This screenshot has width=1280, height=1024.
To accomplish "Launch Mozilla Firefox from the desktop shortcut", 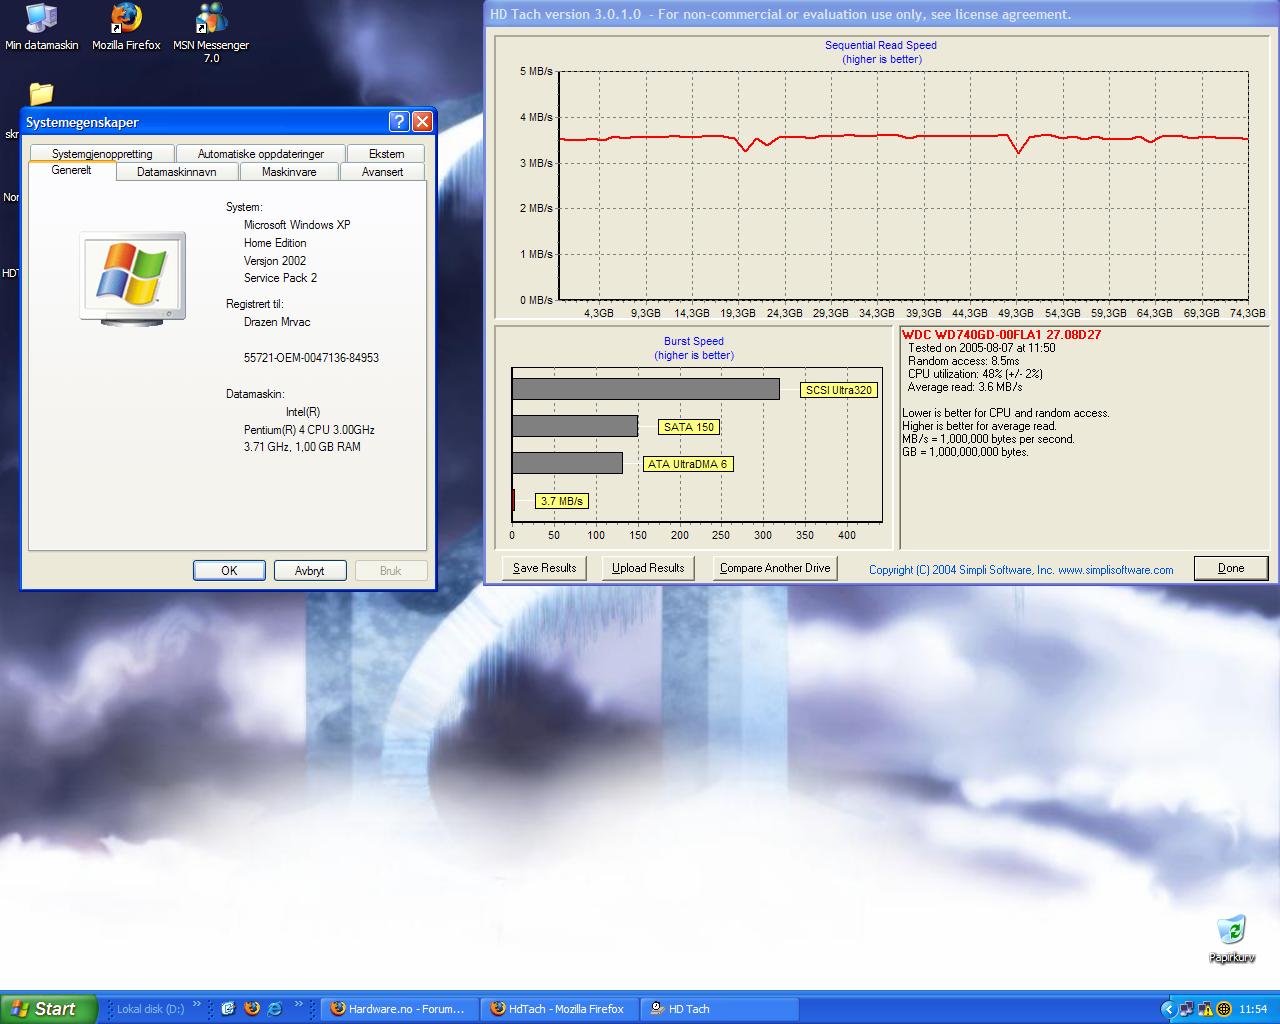I will [126, 27].
